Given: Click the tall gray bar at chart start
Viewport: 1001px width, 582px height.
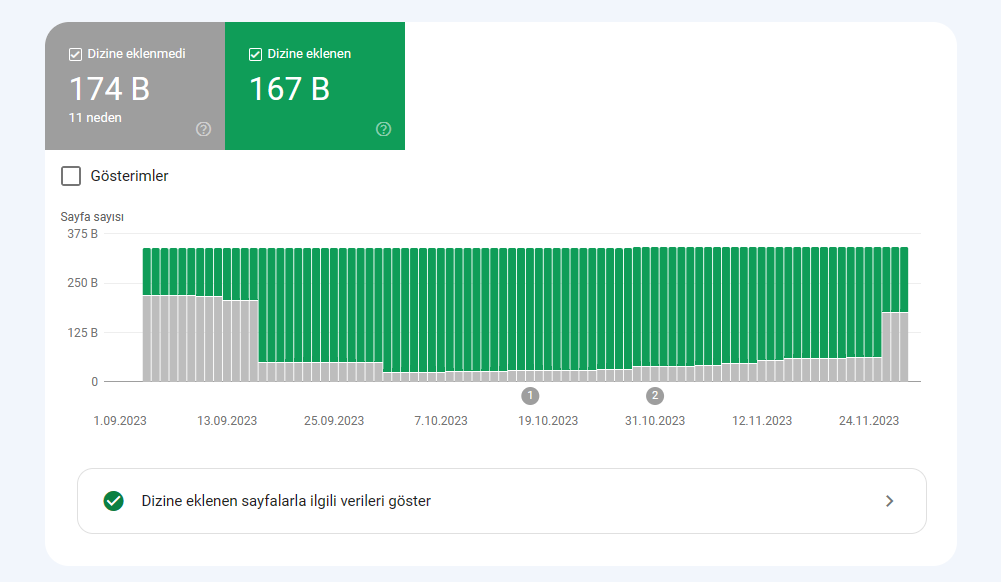Looking at the screenshot, I should coord(147,338).
